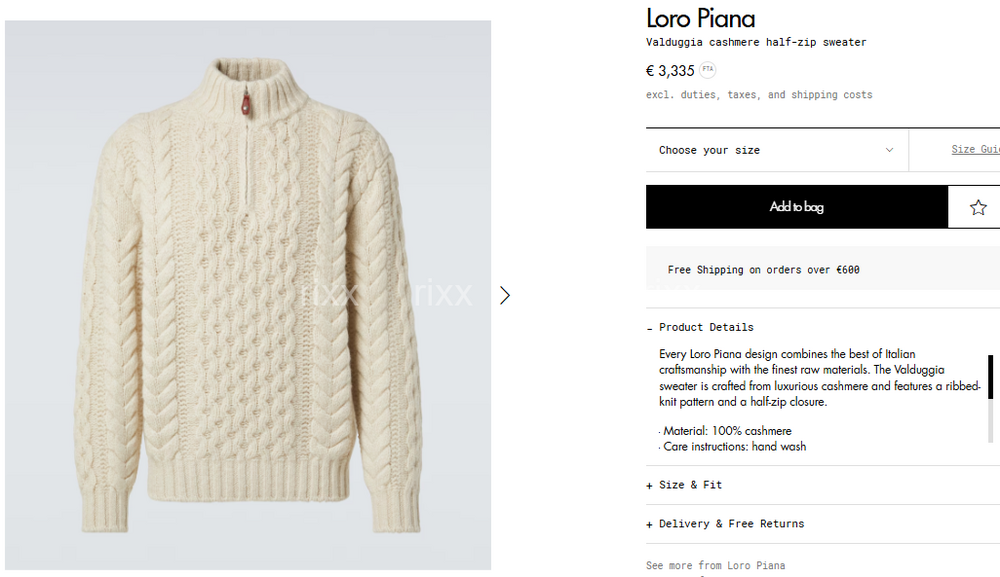This screenshot has height=577, width=1000.
Task: Open the Size Guide link
Action: pos(975,150)
